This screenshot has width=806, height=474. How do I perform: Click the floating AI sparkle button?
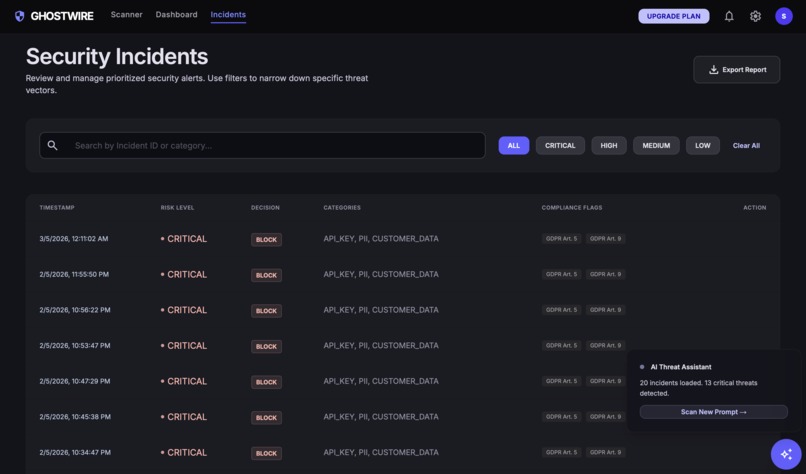tap(786, 454)
